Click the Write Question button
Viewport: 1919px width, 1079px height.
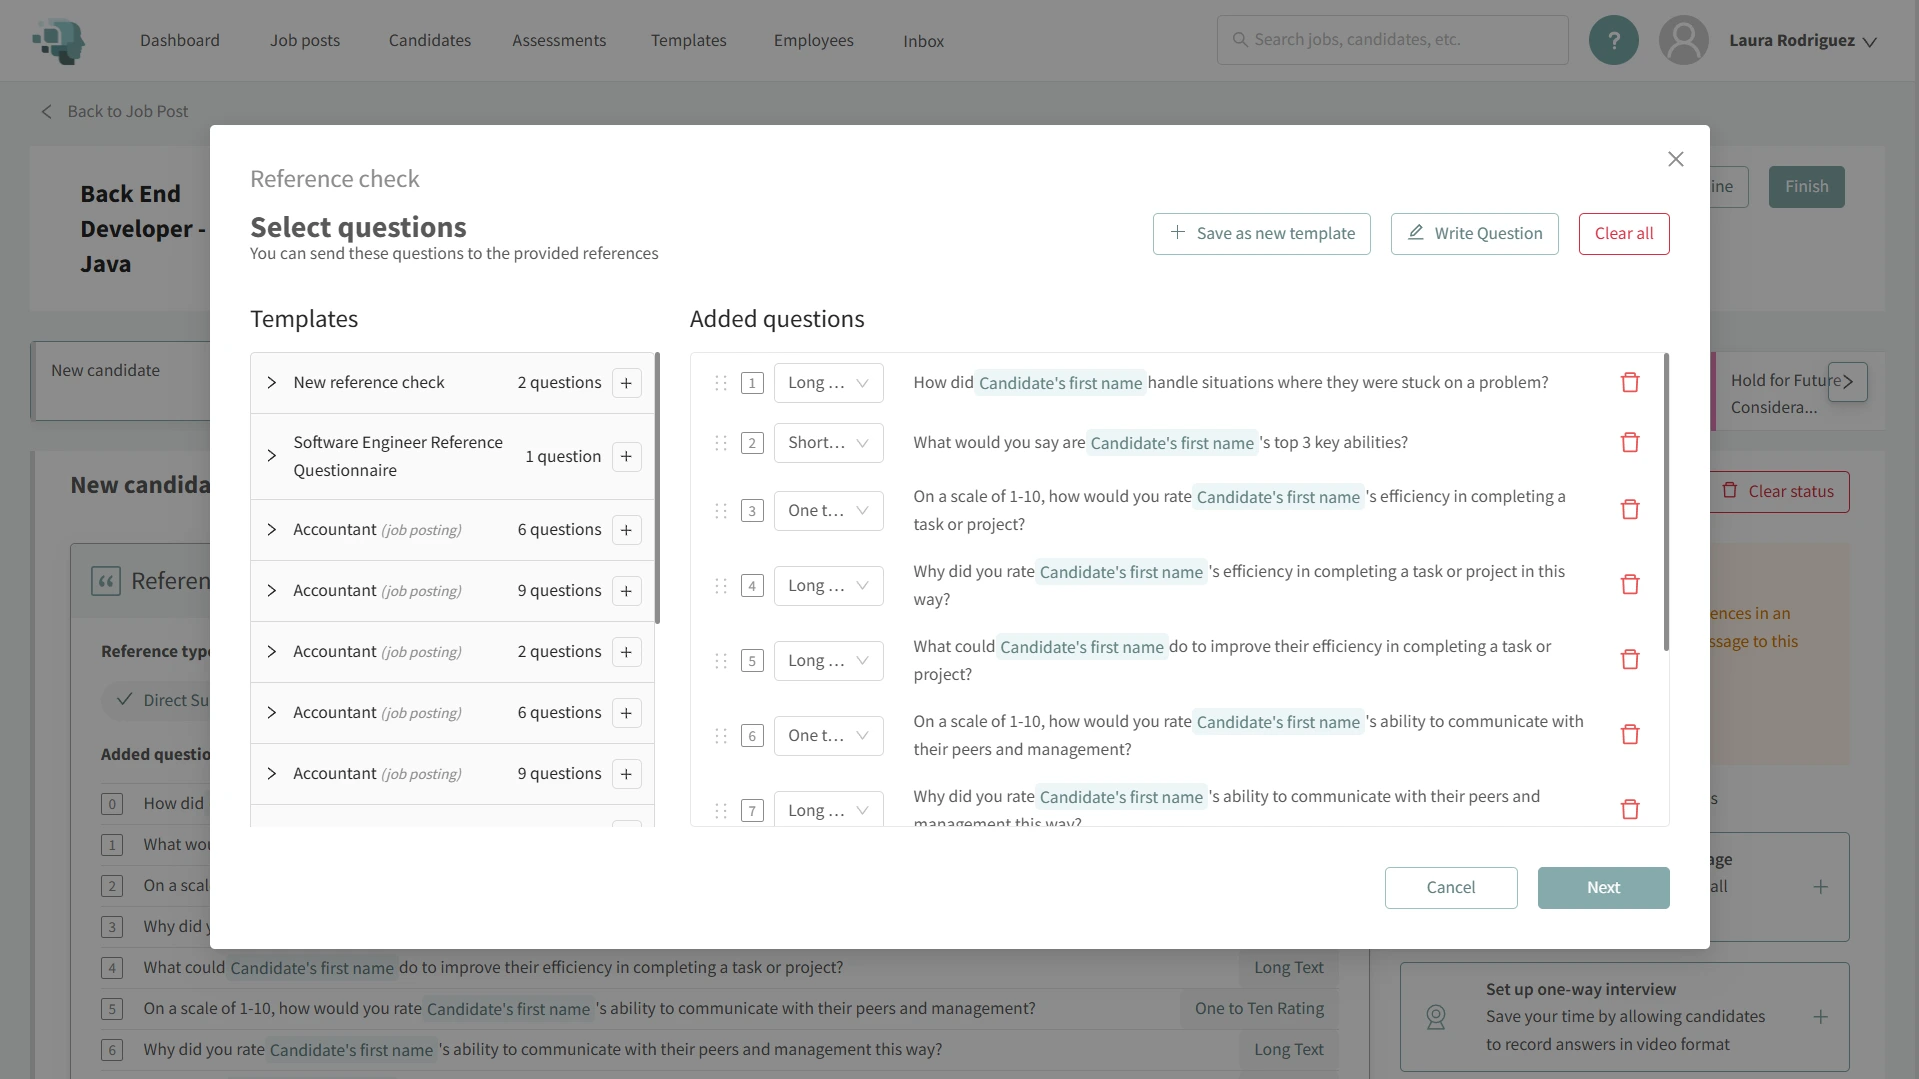point(1474,233)
